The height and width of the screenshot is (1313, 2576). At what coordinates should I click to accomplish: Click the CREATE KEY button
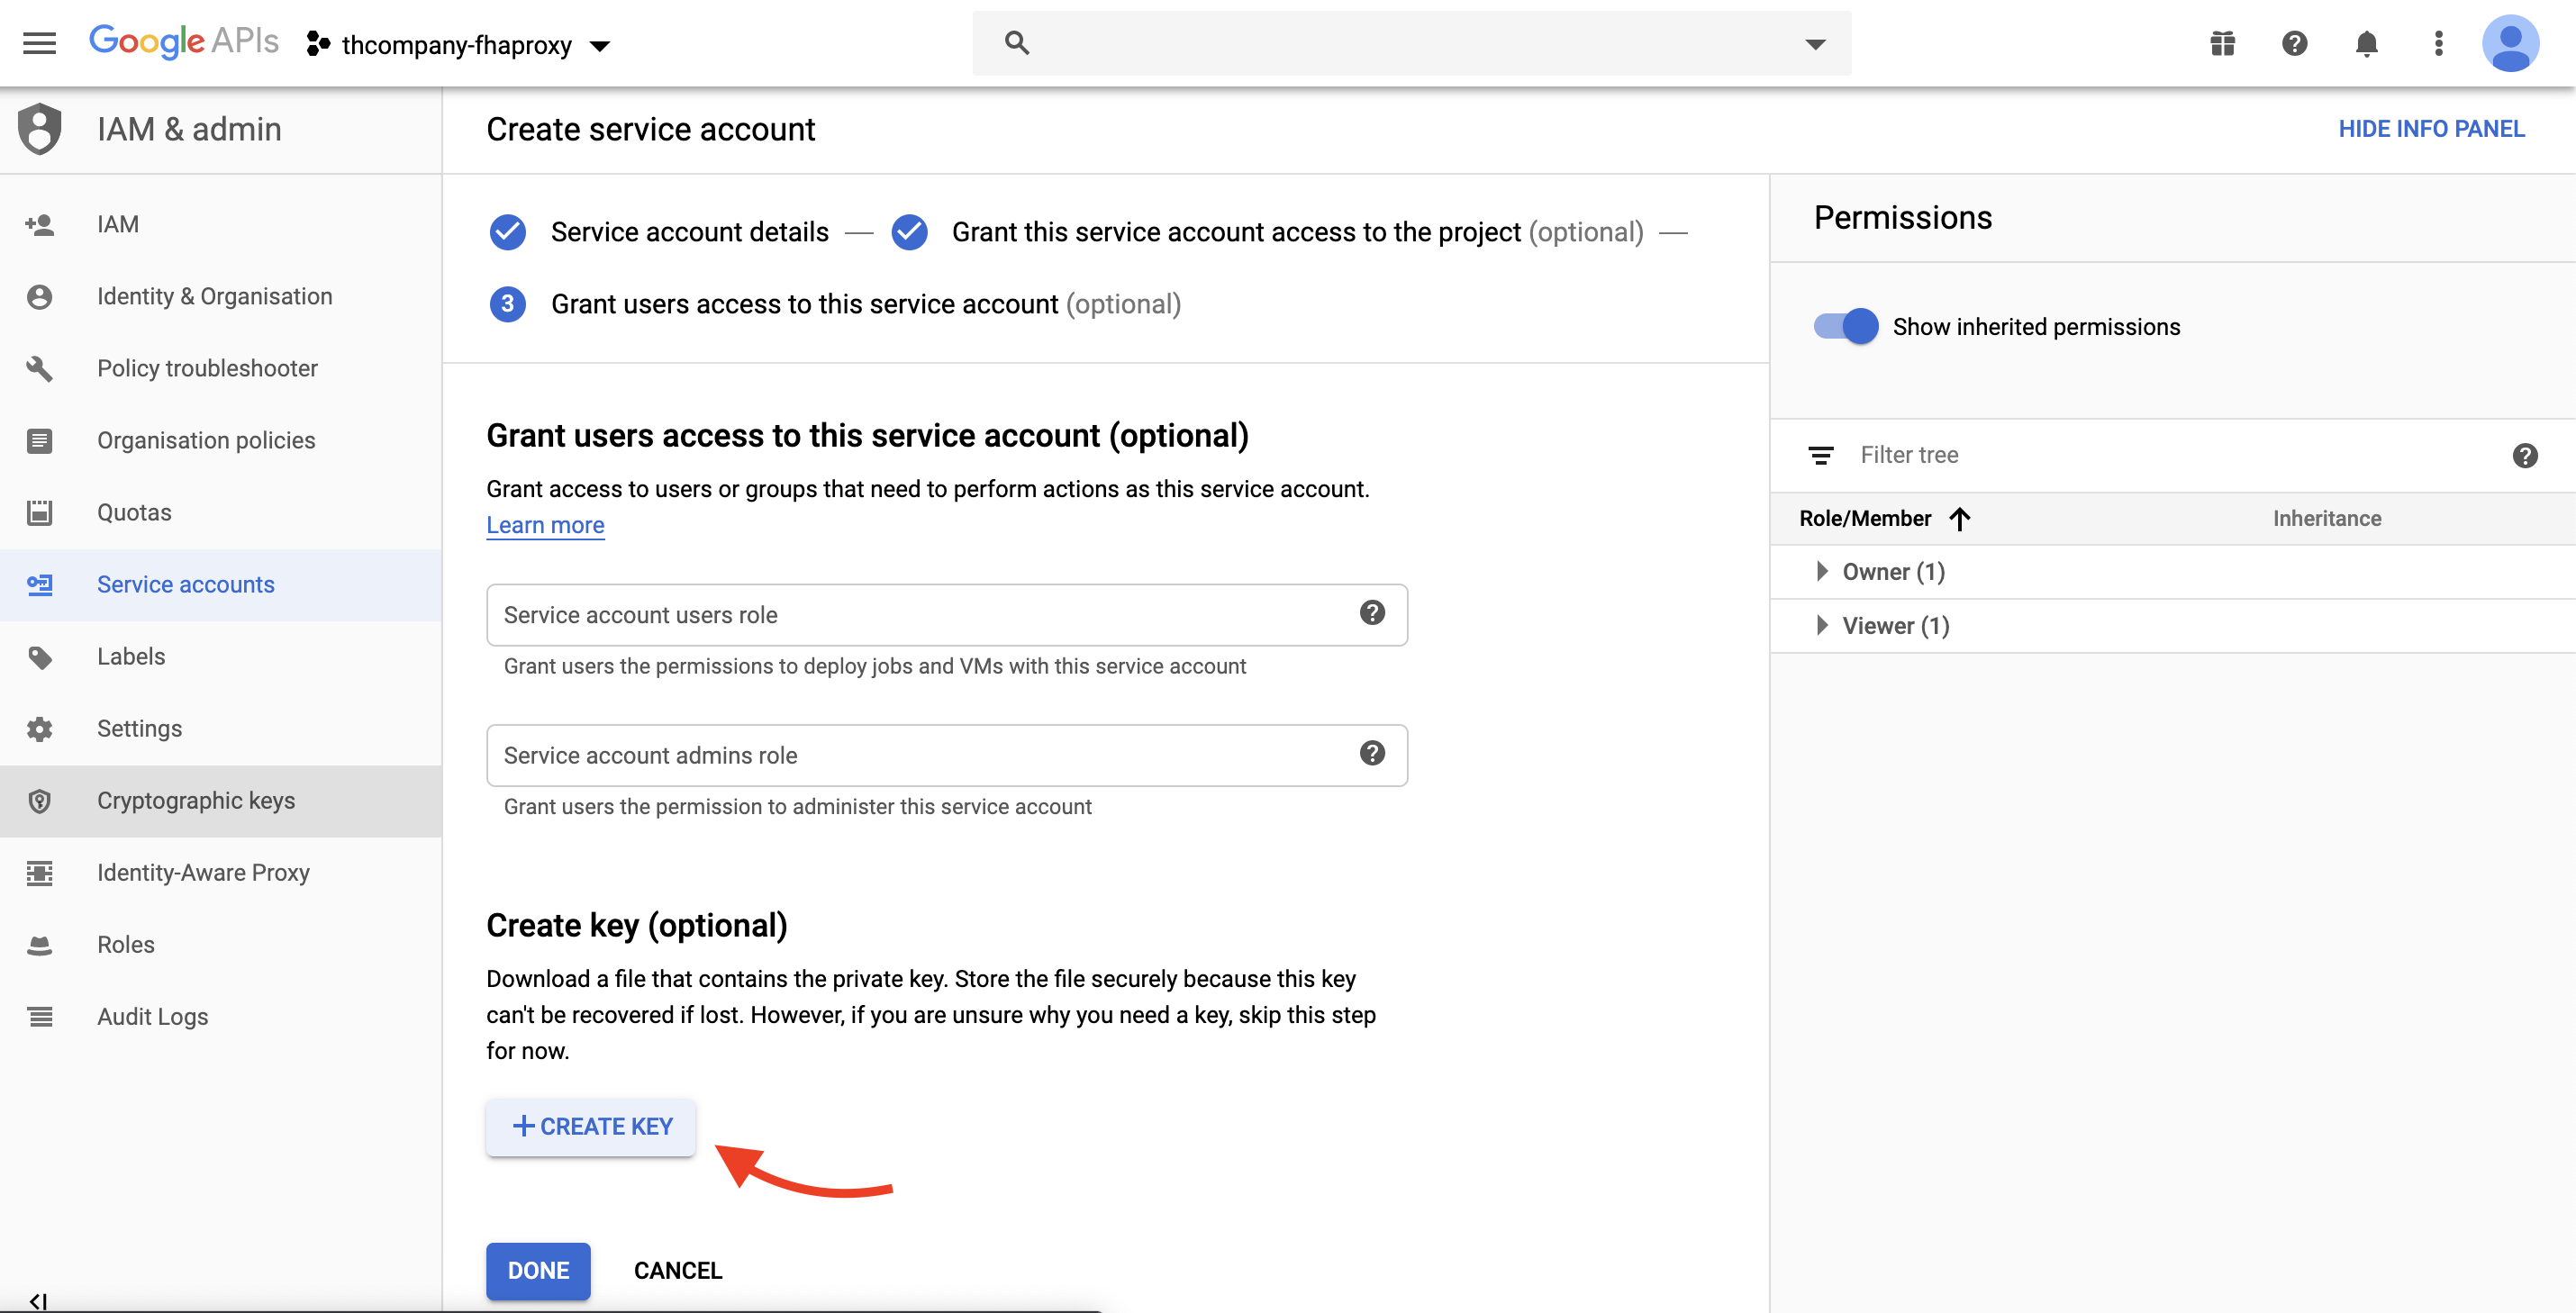591,1127
